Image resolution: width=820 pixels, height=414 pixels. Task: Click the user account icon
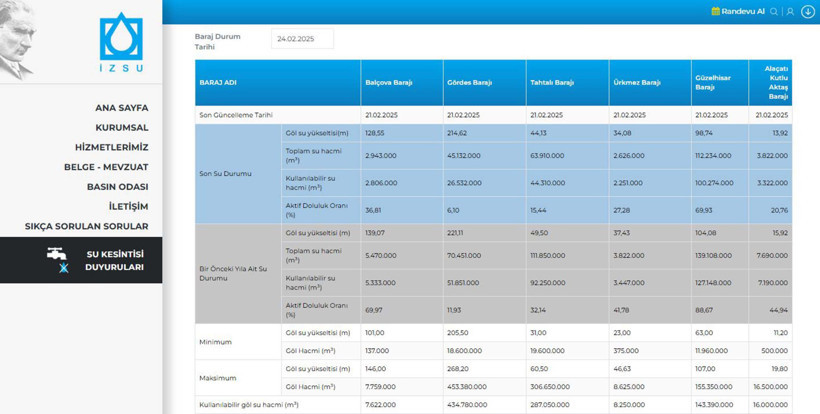790,12
